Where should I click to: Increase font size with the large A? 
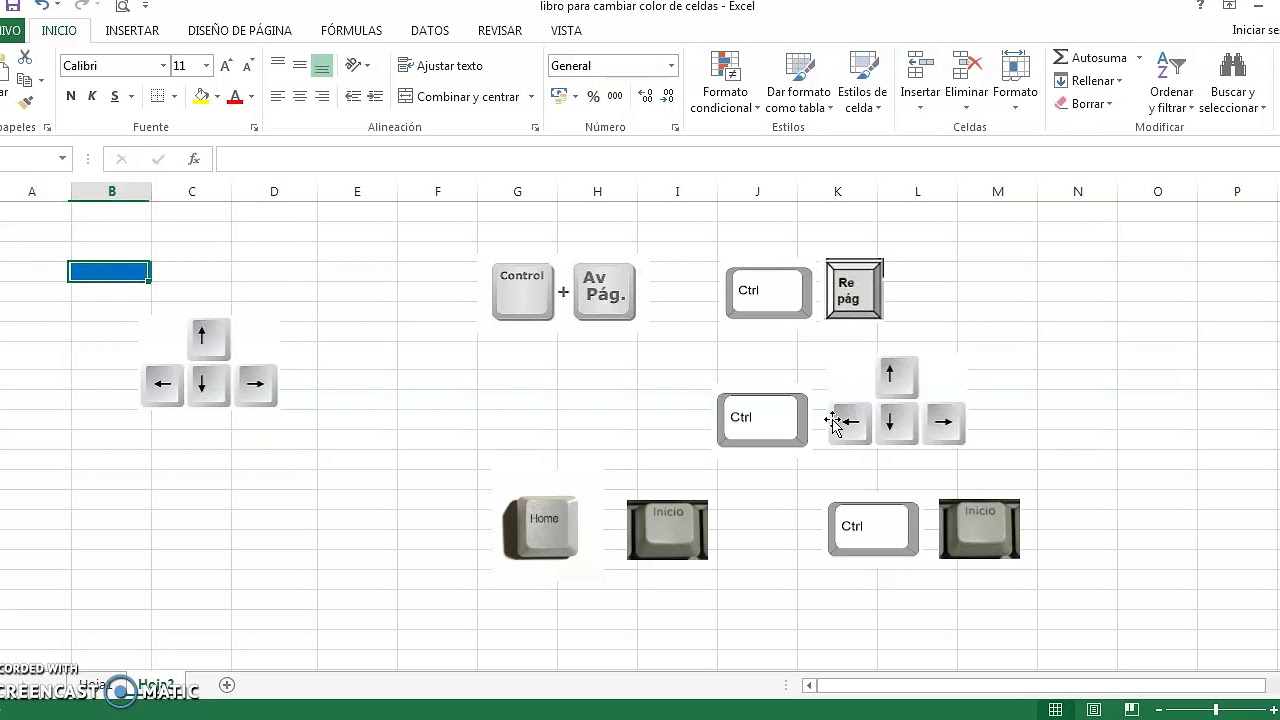tap(226, 66)
